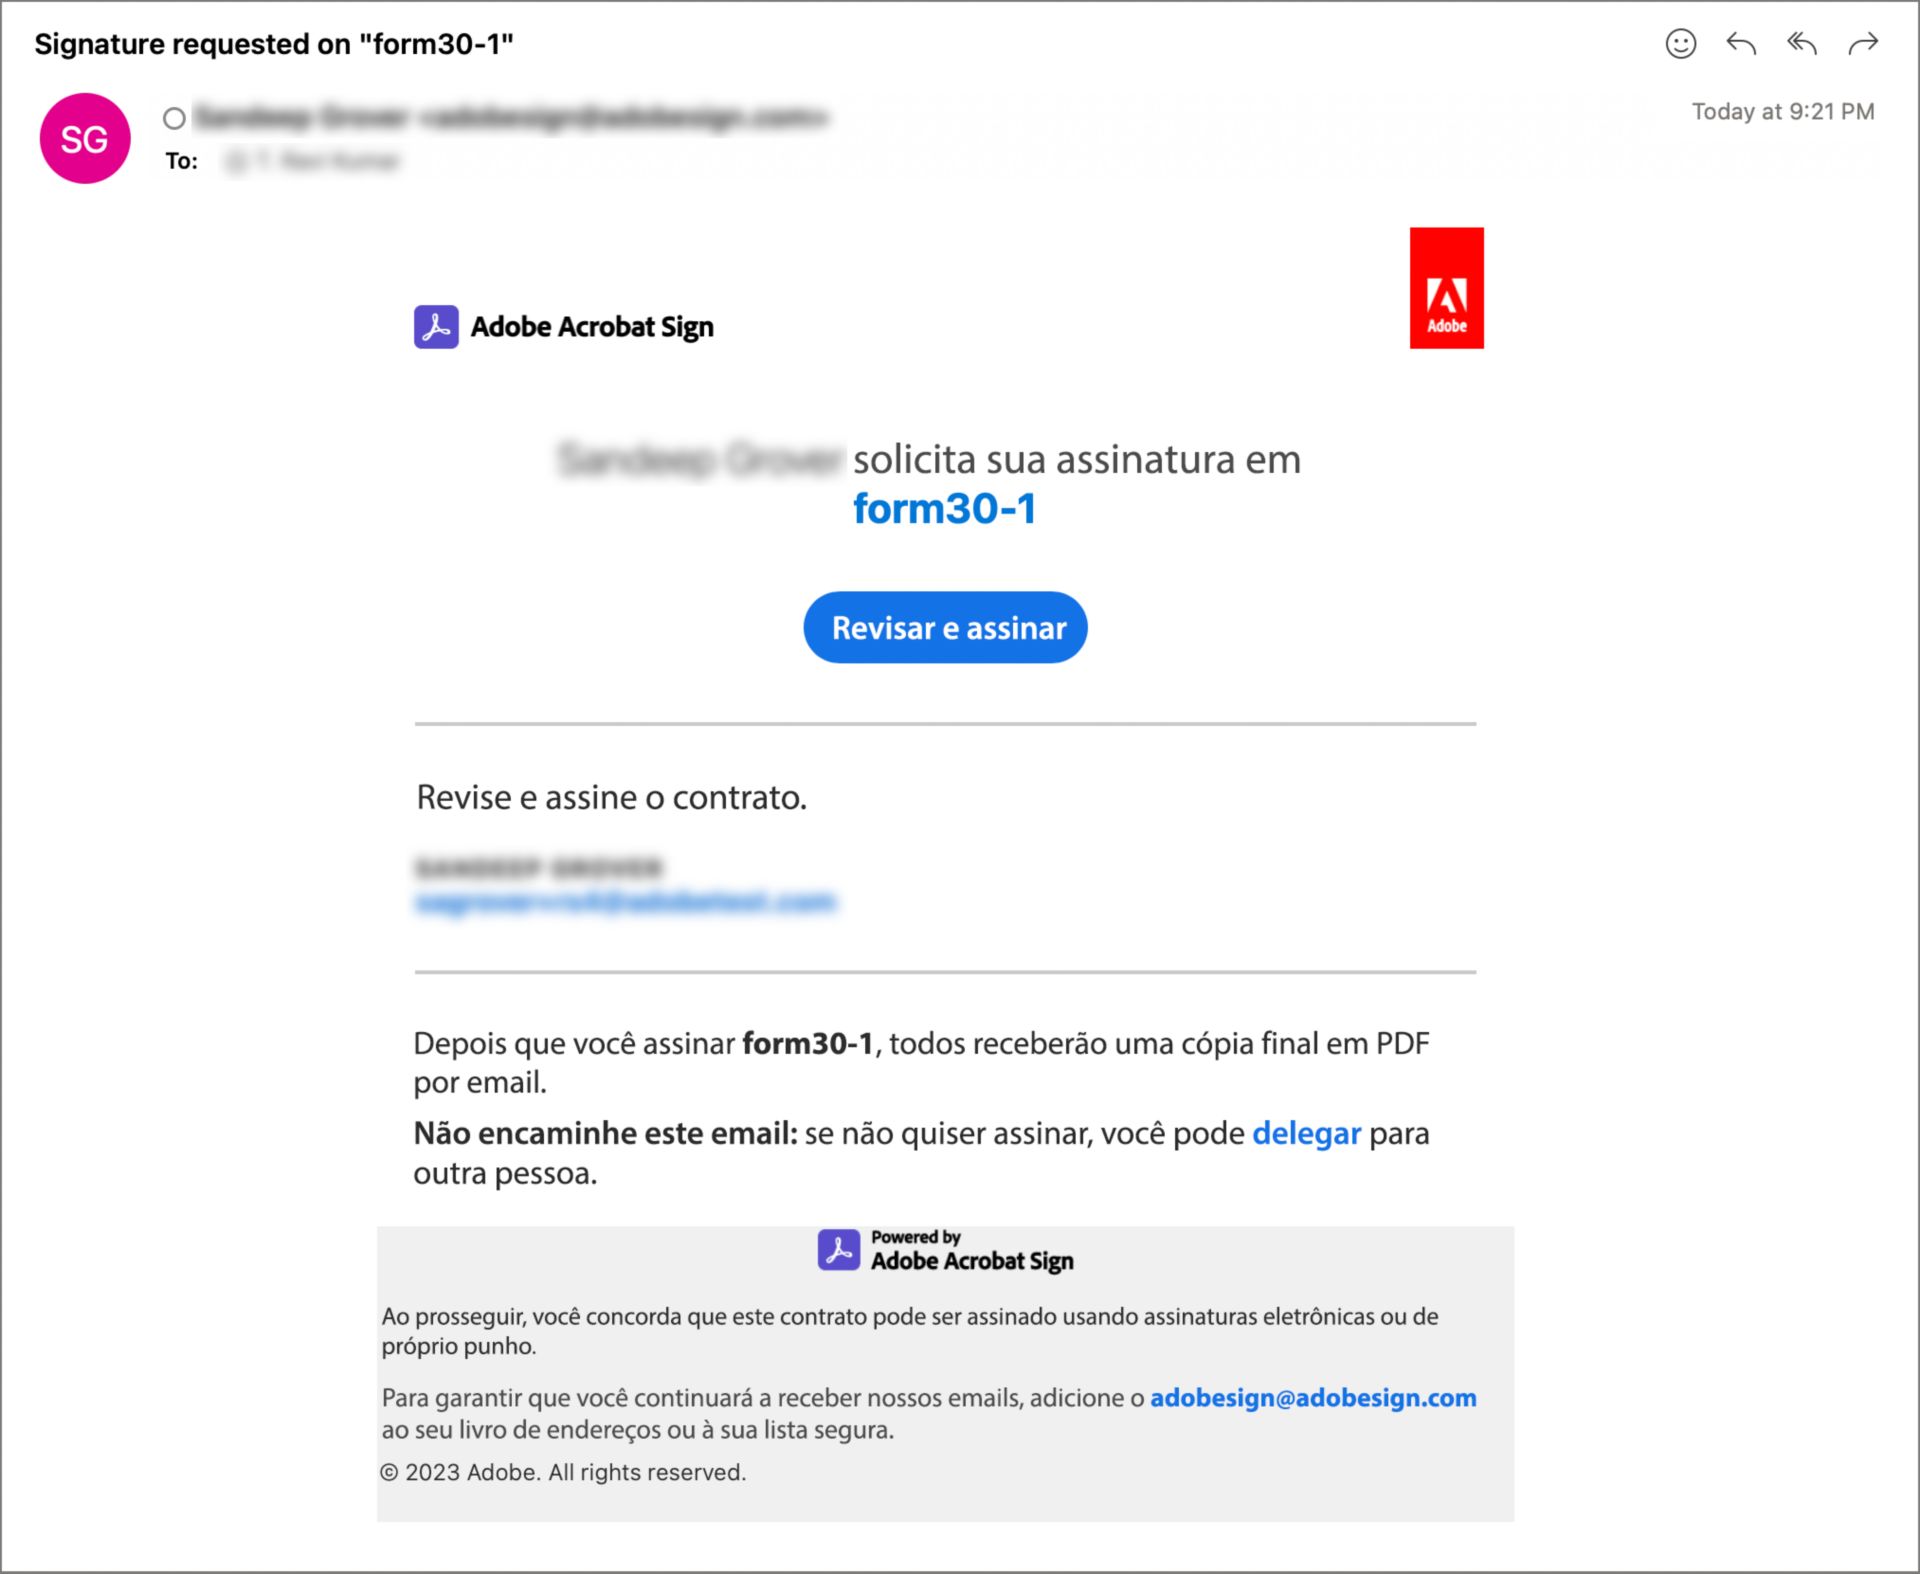Click the blurred recipient name after To:
The width and height of the screenshot is (1920, 1574).
click(x=312, y=160)
